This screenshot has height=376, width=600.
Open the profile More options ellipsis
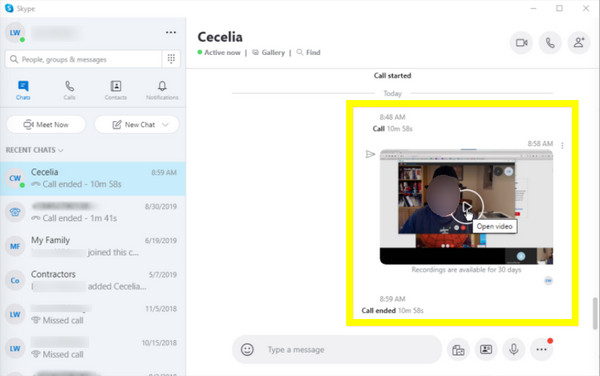point(171,33)
